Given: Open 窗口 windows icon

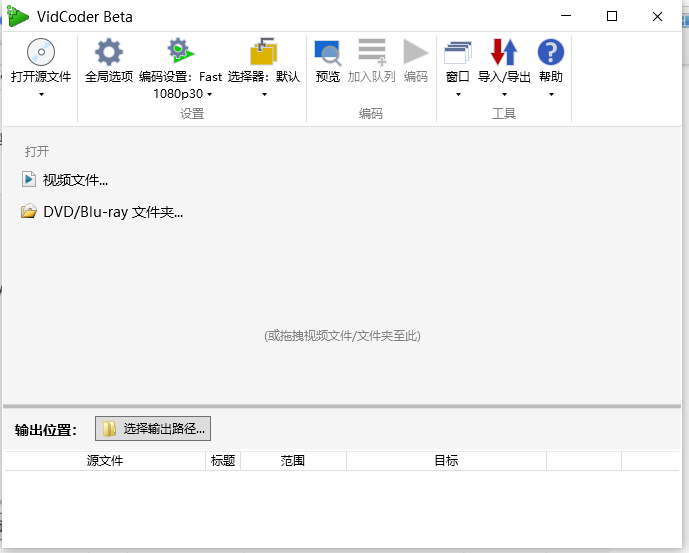Looking at the screenshot, I should (458, 52).
